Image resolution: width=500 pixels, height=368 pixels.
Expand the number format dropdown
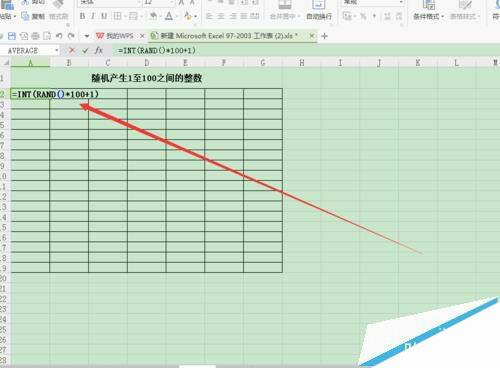(x=401, y=2)
